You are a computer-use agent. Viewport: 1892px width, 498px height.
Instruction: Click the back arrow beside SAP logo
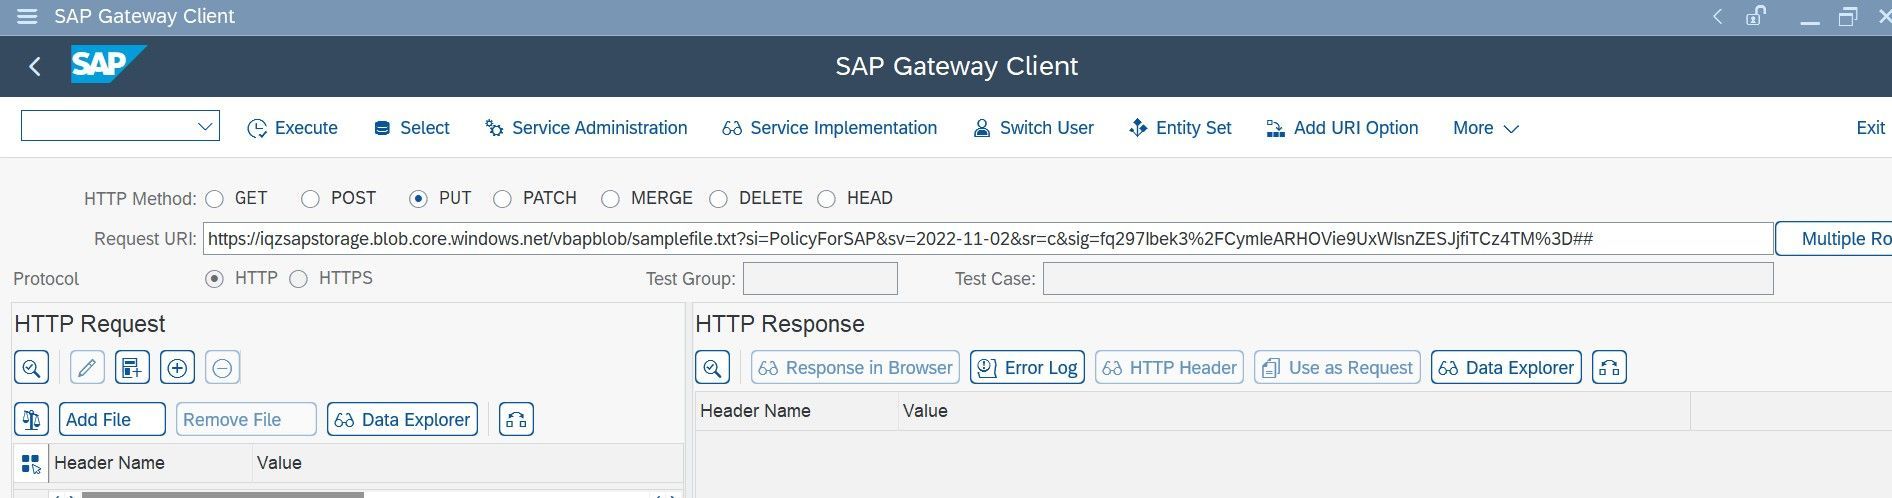point(35,66)
